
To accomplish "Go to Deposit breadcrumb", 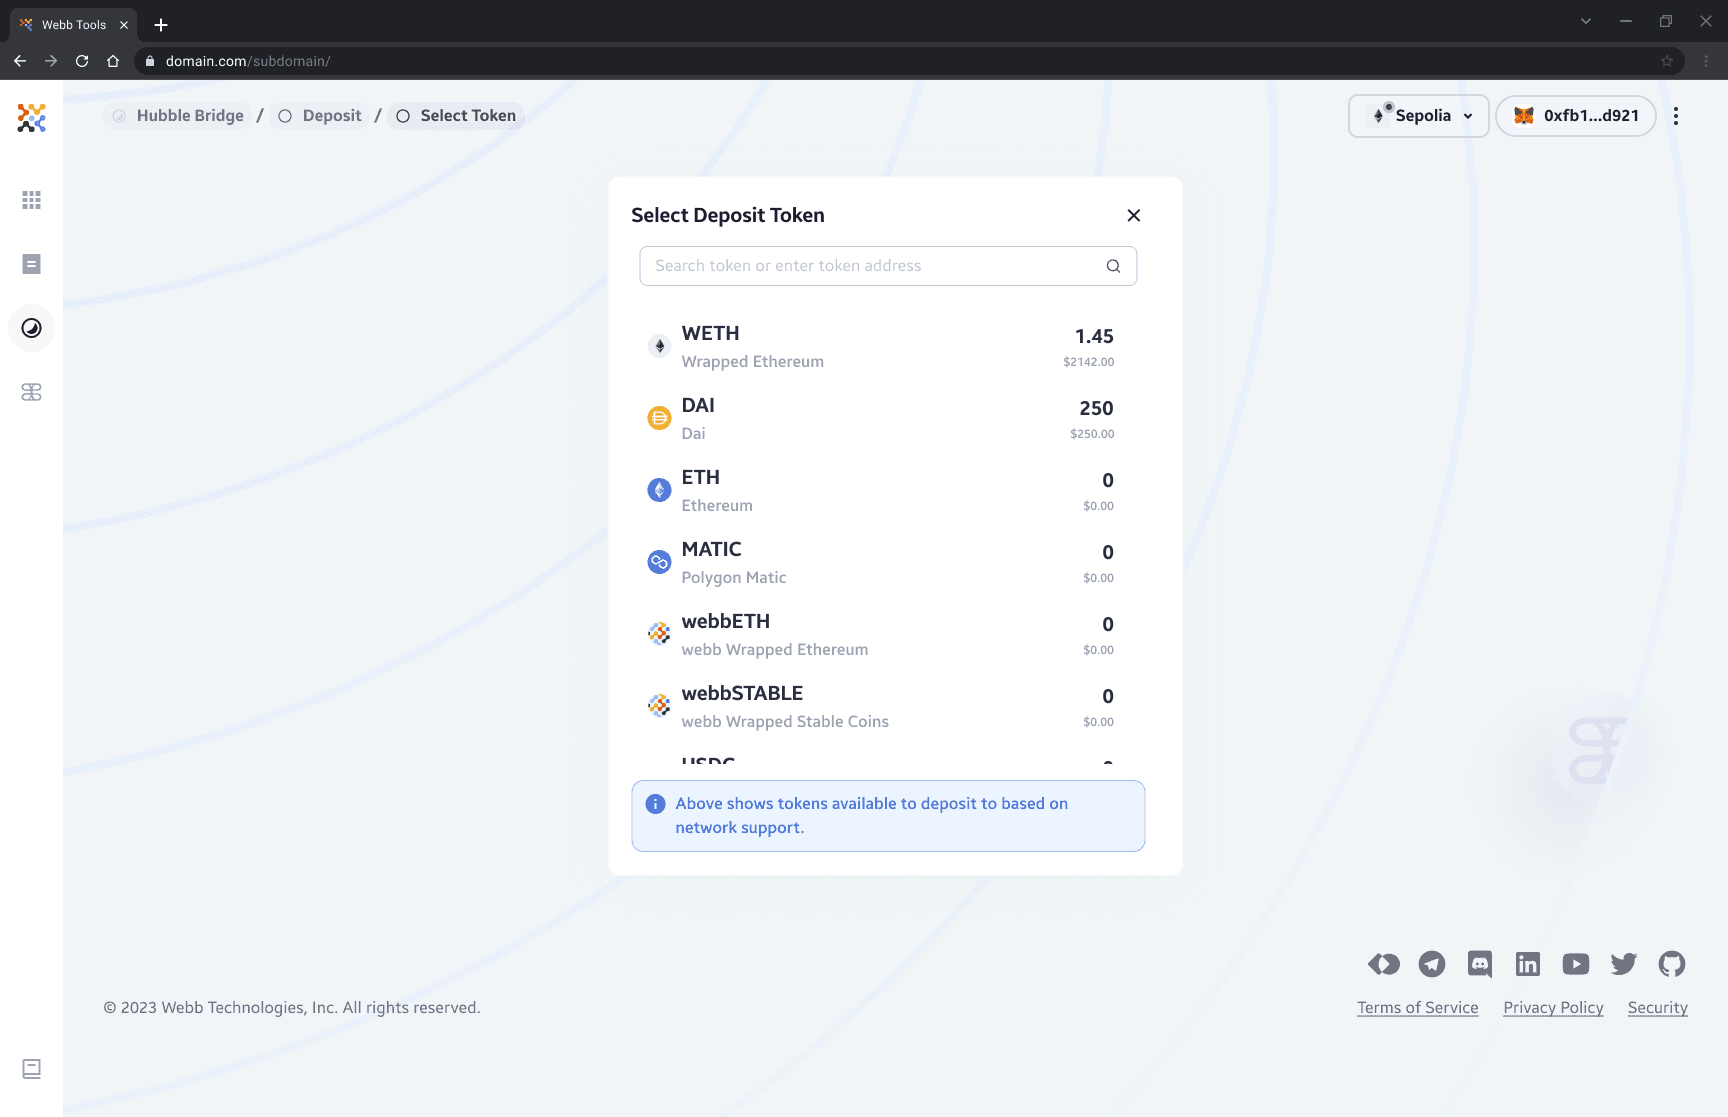I will point(320,116).
